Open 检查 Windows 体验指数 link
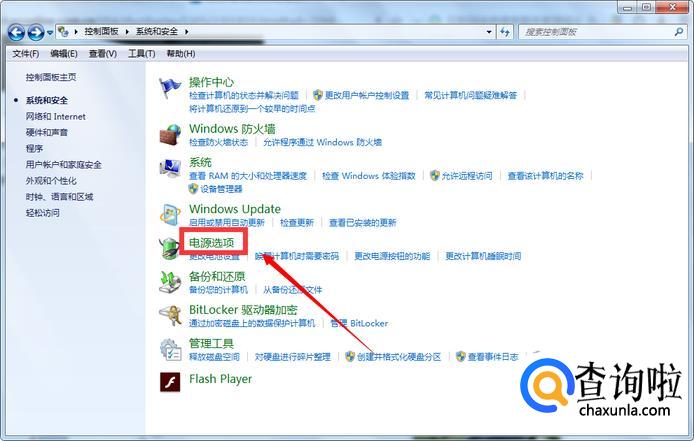Image resolution: width=694 pixels, height=441 pixels. [x=369, y=176]
